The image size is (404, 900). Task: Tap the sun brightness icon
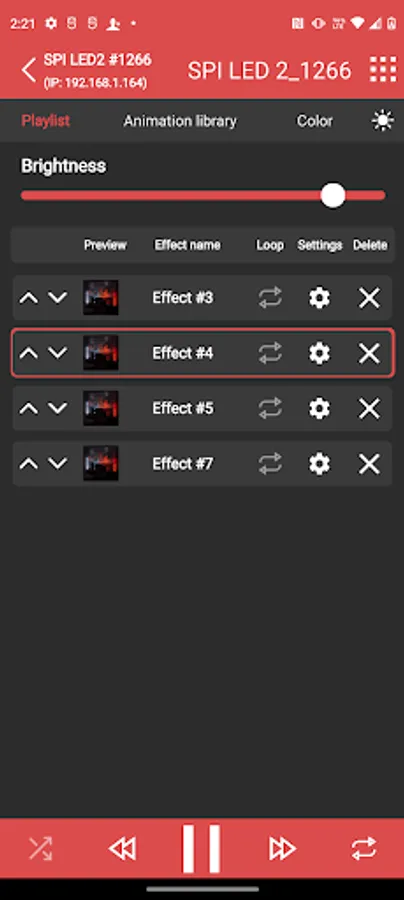(383, 121)
